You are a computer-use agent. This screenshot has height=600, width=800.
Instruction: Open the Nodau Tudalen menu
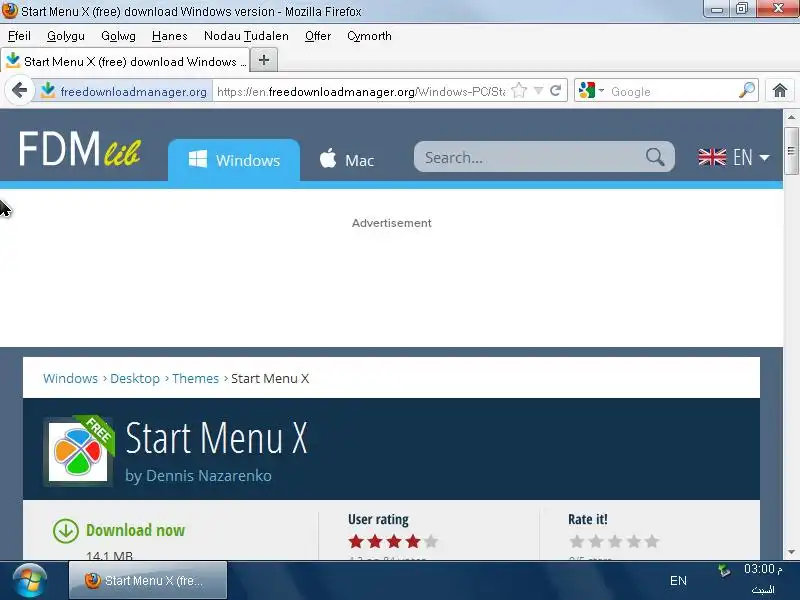(x=246, y=36)
